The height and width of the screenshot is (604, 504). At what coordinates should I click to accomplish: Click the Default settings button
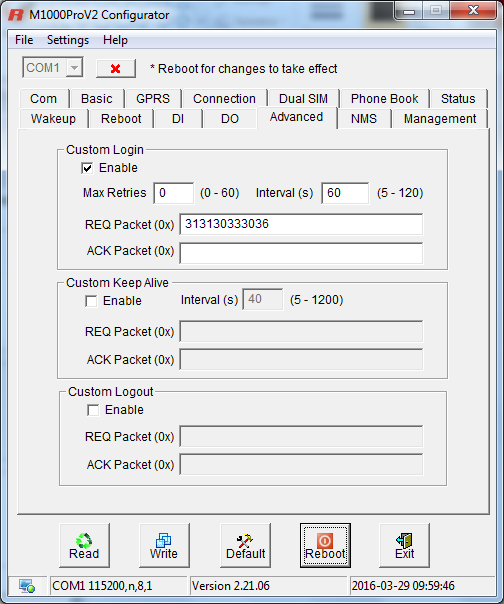point(245,545)
